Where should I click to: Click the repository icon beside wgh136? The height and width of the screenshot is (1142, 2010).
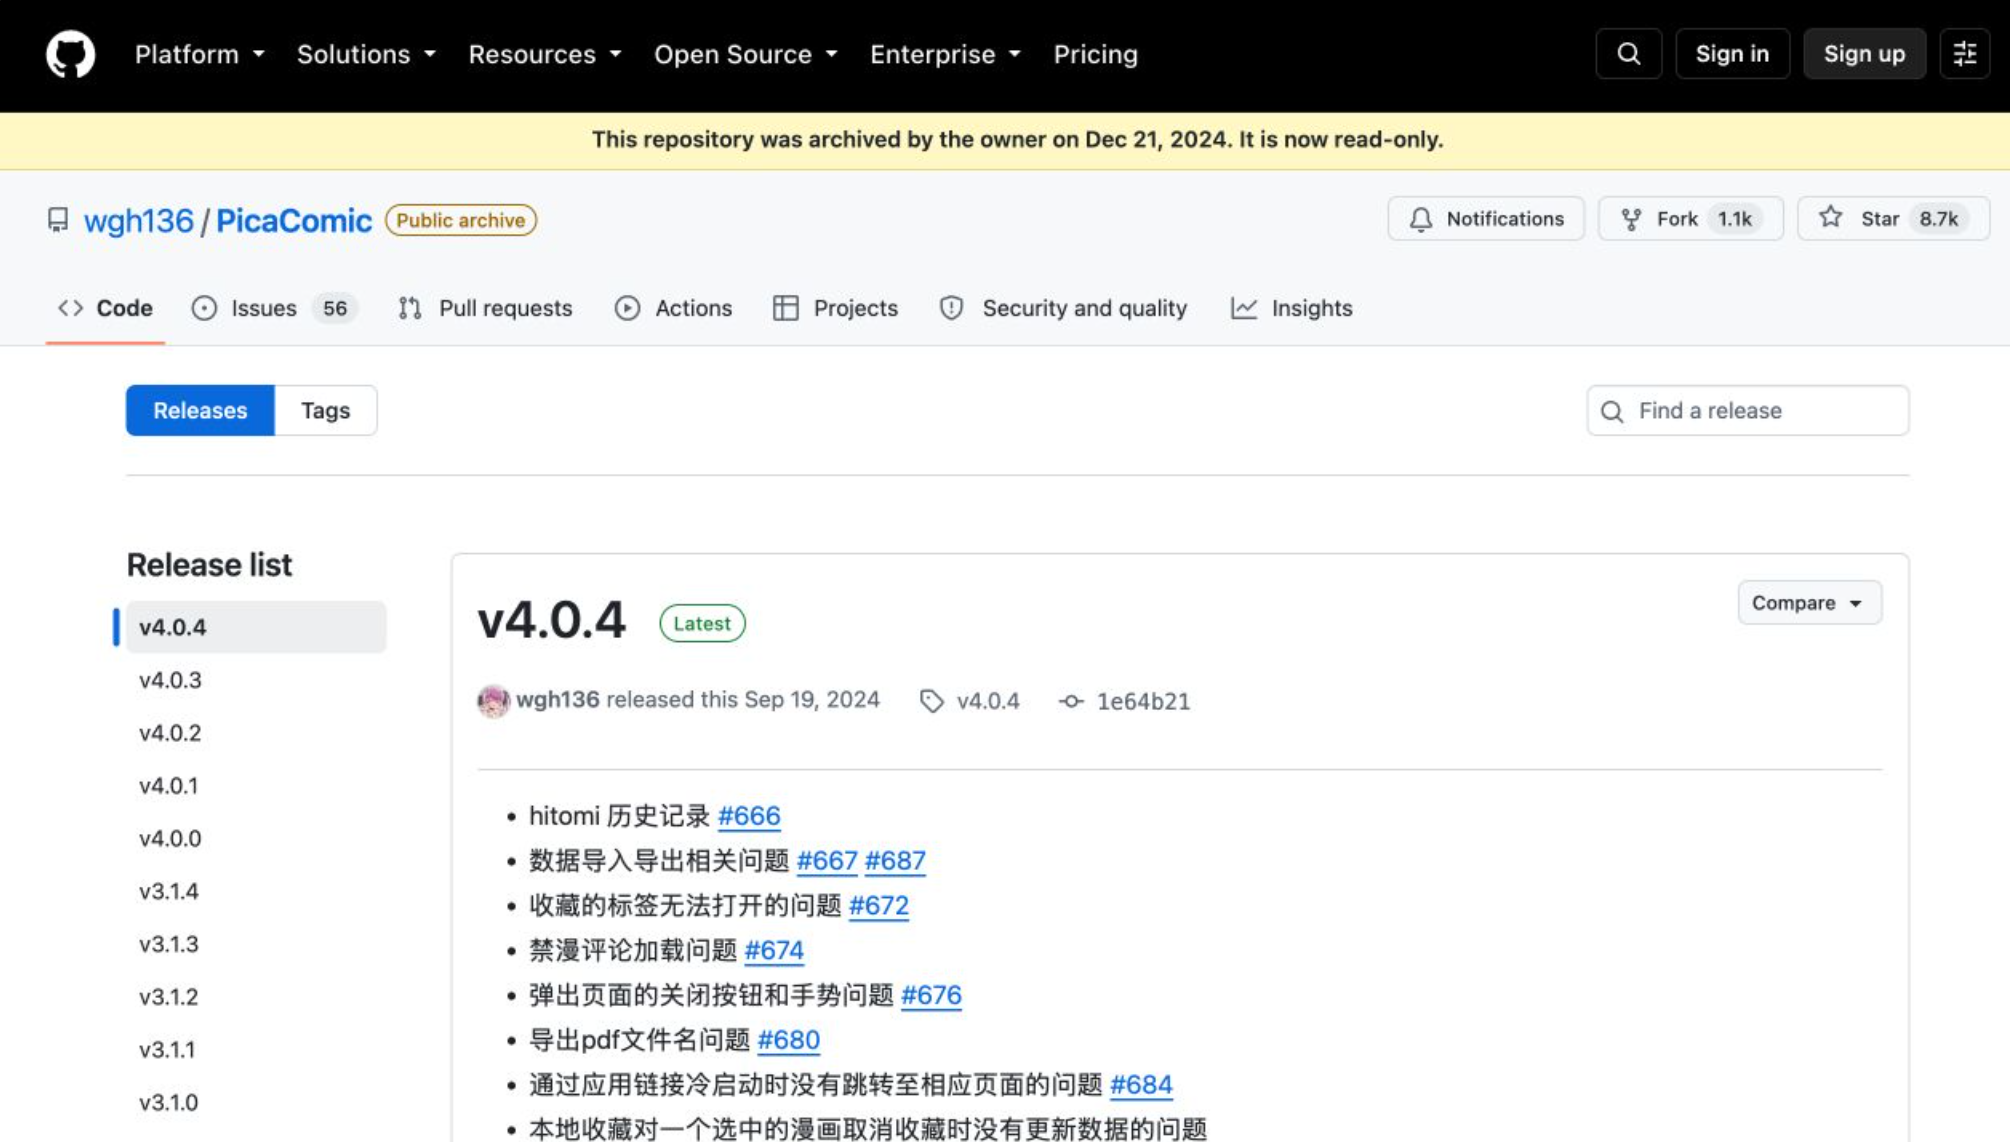pyautogui.click(x=58, y=220)
